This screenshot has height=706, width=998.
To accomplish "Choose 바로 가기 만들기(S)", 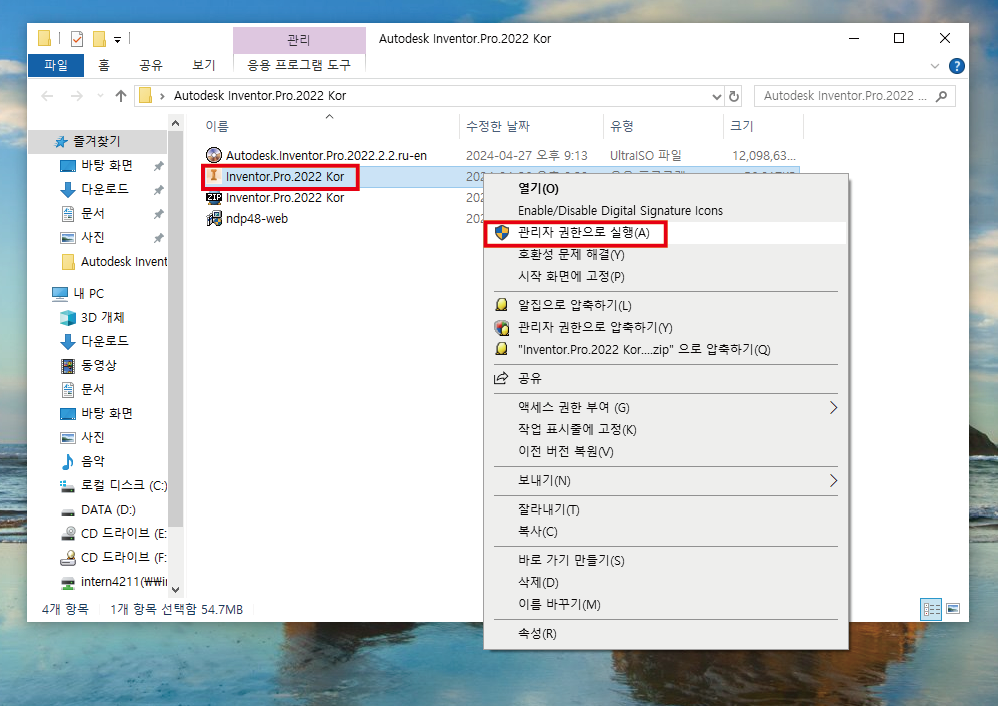I will pyautogui.click(x=666, y=560).
